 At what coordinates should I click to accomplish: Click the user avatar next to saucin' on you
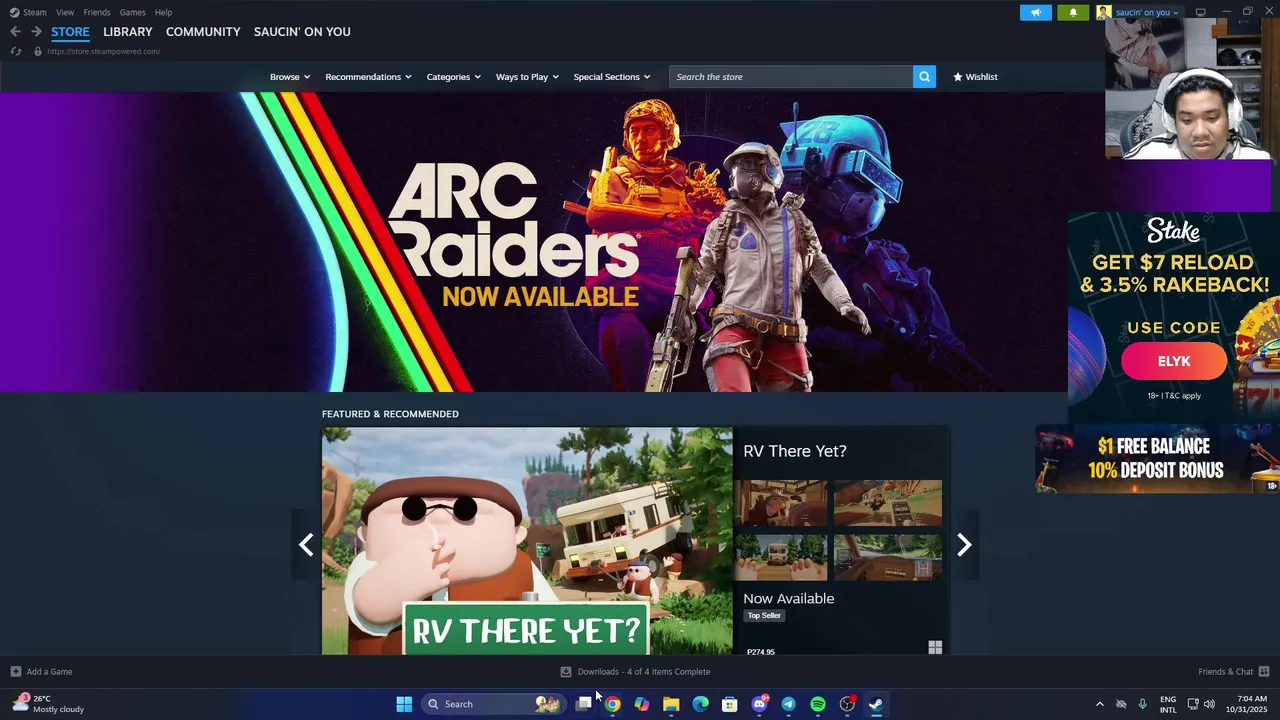click(x=1104, y=12)
